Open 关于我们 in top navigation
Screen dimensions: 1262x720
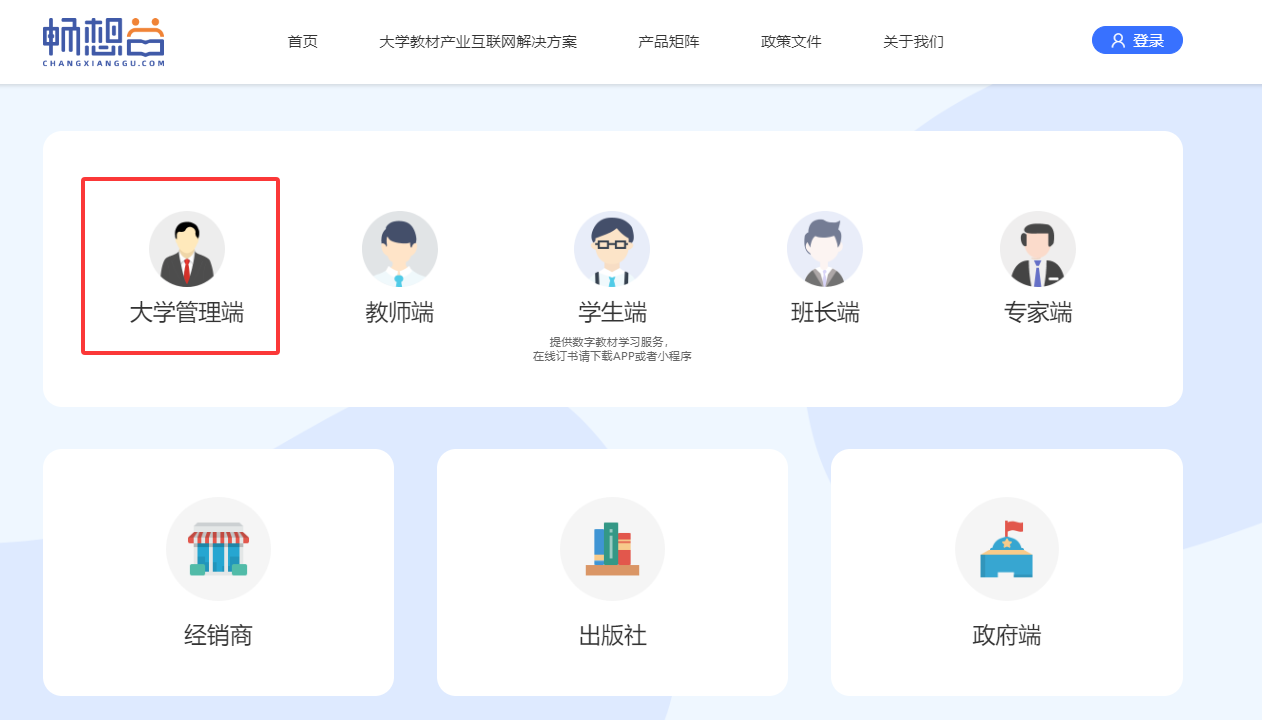pos(913,42)
